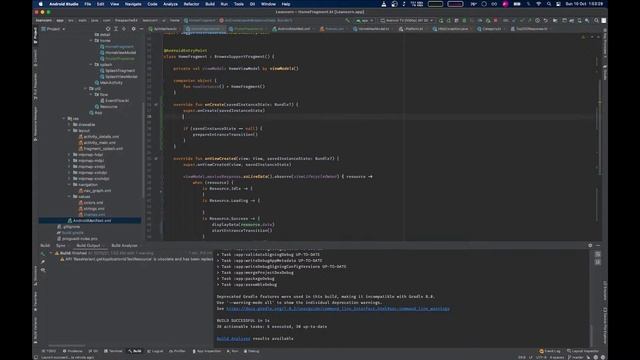Open the Analyze menu

pyautogui.click(x=170, y=4)
